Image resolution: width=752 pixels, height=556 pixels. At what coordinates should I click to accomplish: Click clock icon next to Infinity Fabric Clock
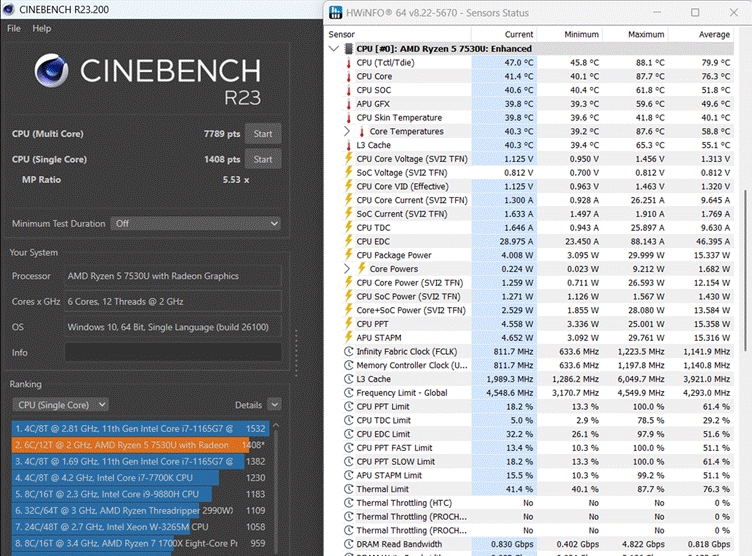(349, 352)
